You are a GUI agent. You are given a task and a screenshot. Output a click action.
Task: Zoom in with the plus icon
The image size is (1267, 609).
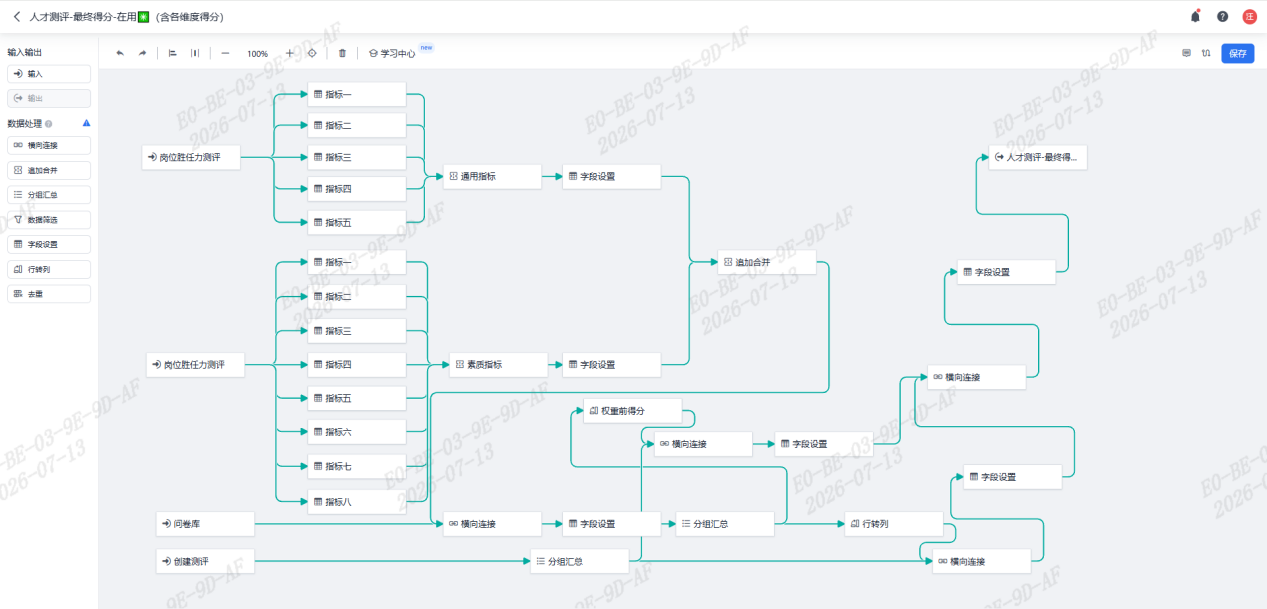290,53
